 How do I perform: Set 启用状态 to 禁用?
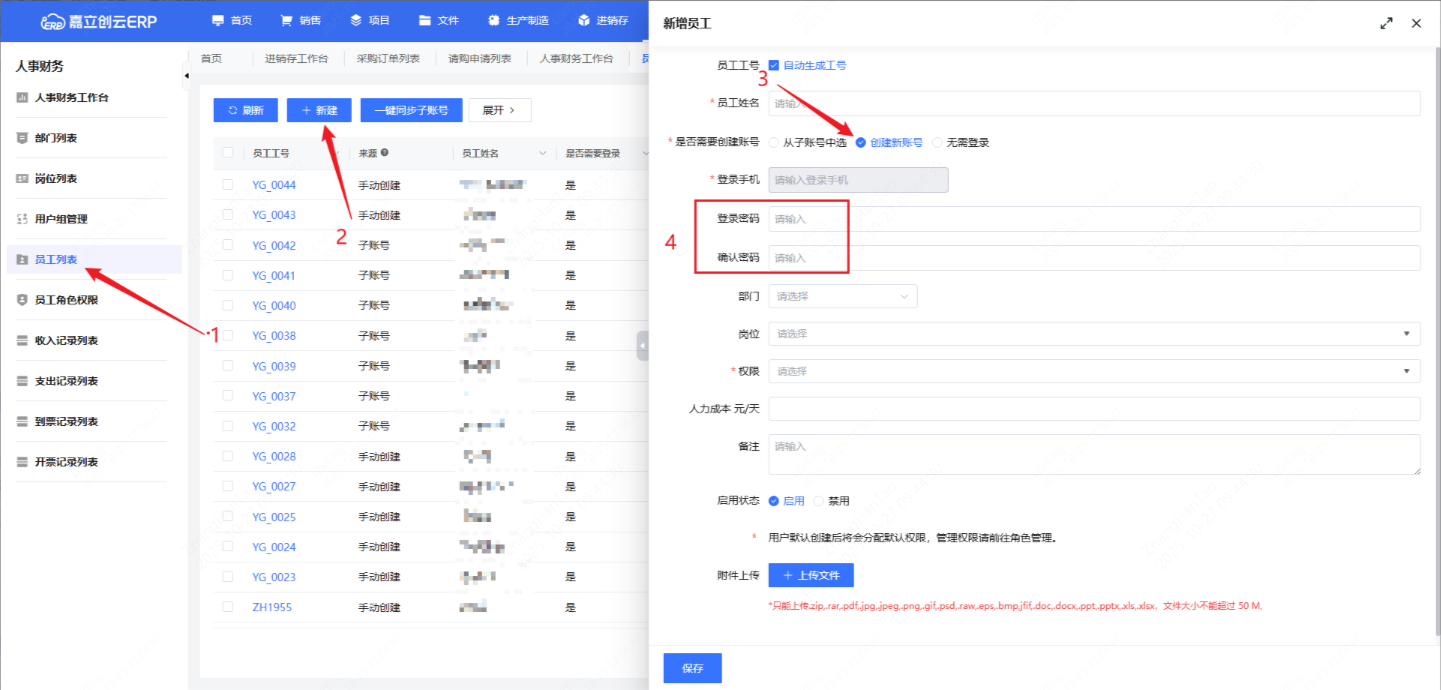coord(819,501)
